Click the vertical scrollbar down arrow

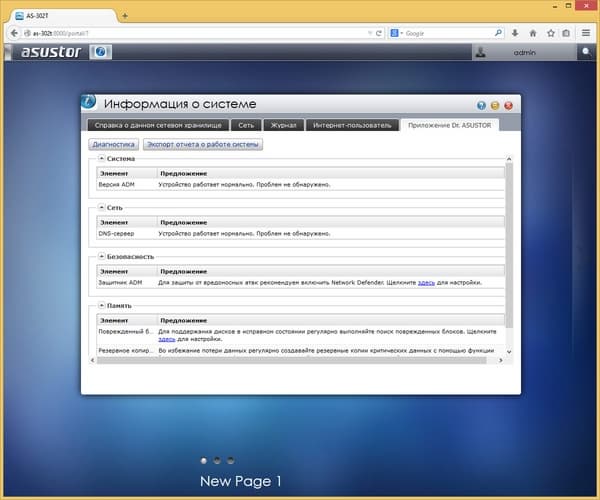coord(509,352)
